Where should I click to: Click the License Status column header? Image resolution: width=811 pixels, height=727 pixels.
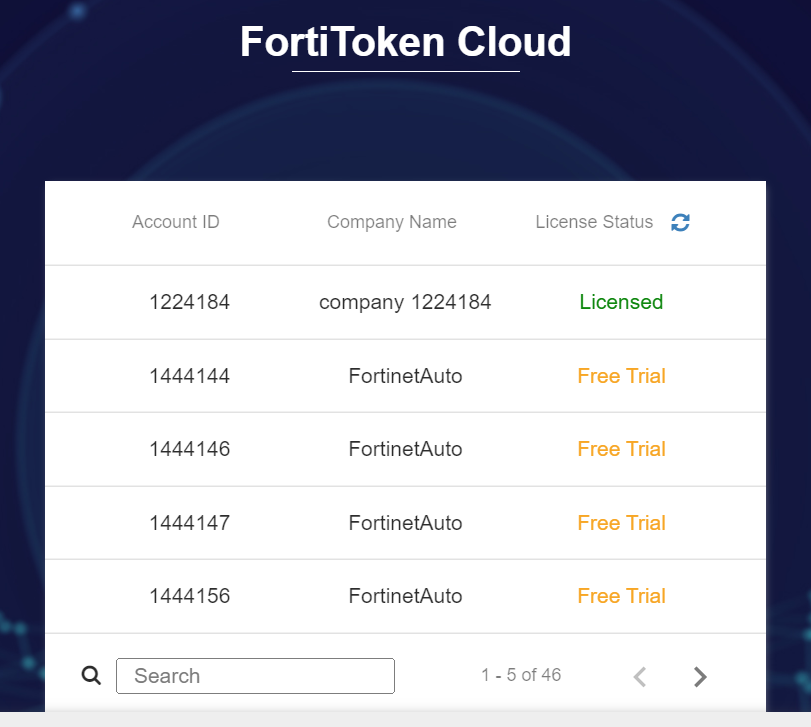(x=594, y=222)
